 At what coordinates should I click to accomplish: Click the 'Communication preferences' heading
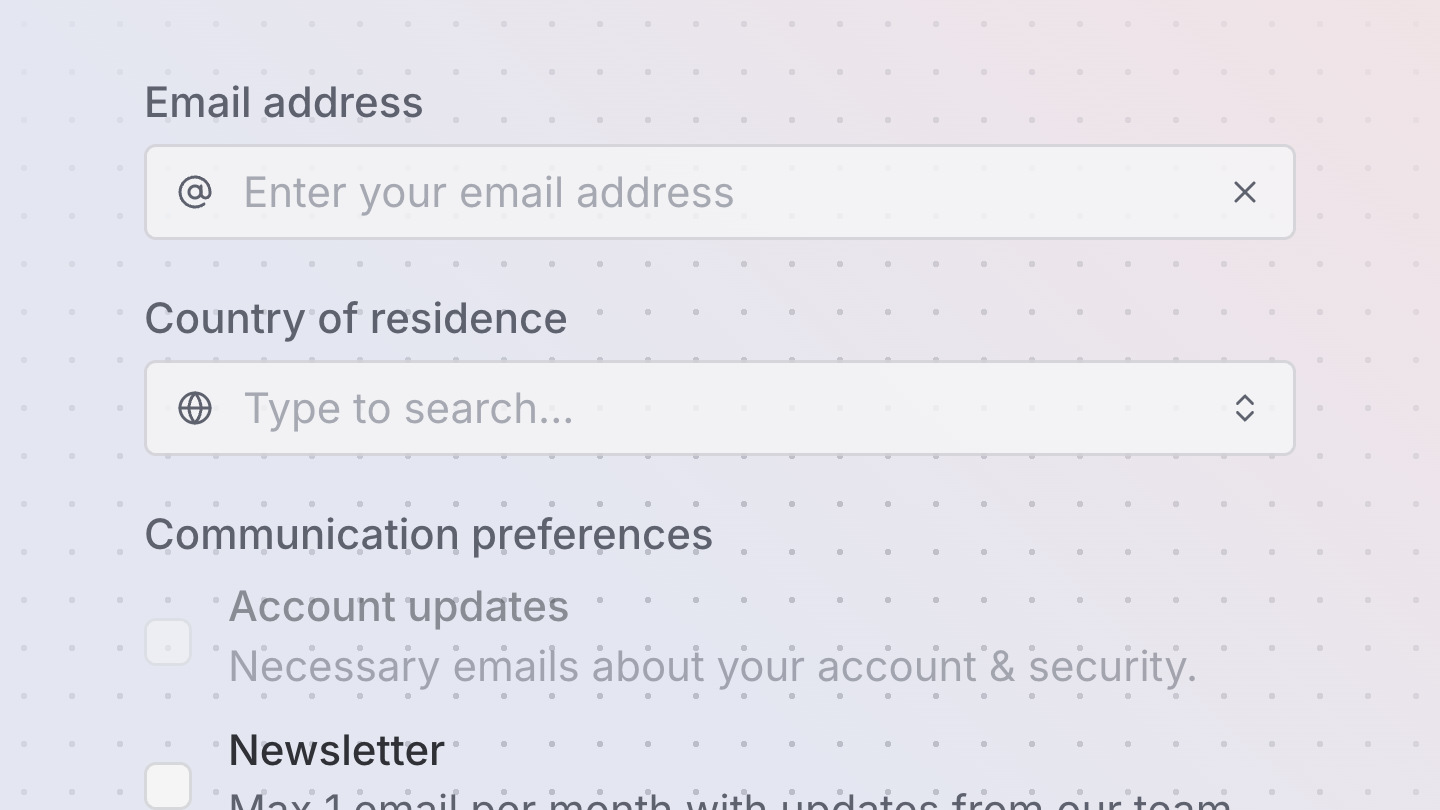point(429,535)
